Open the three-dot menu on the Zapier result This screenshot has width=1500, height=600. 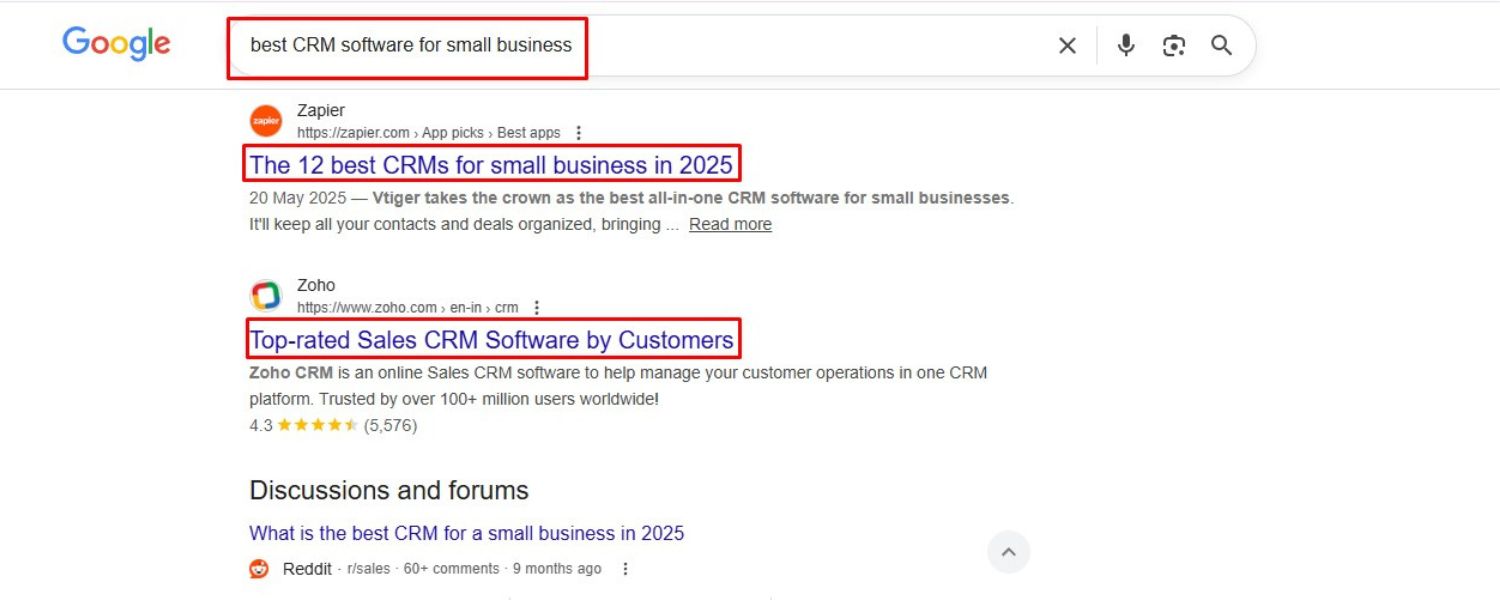[x=579, y=132]
